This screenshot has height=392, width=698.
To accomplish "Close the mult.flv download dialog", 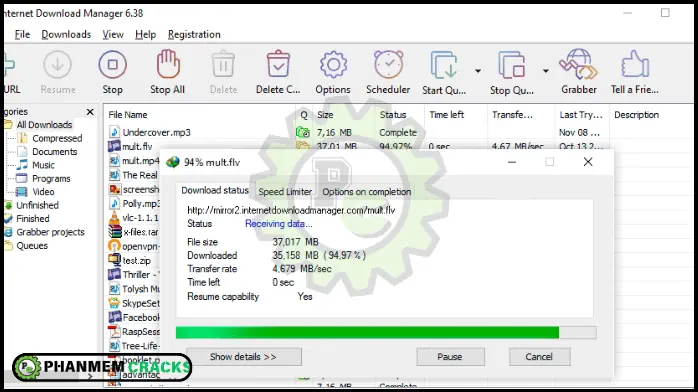I will tap(588, 162).
